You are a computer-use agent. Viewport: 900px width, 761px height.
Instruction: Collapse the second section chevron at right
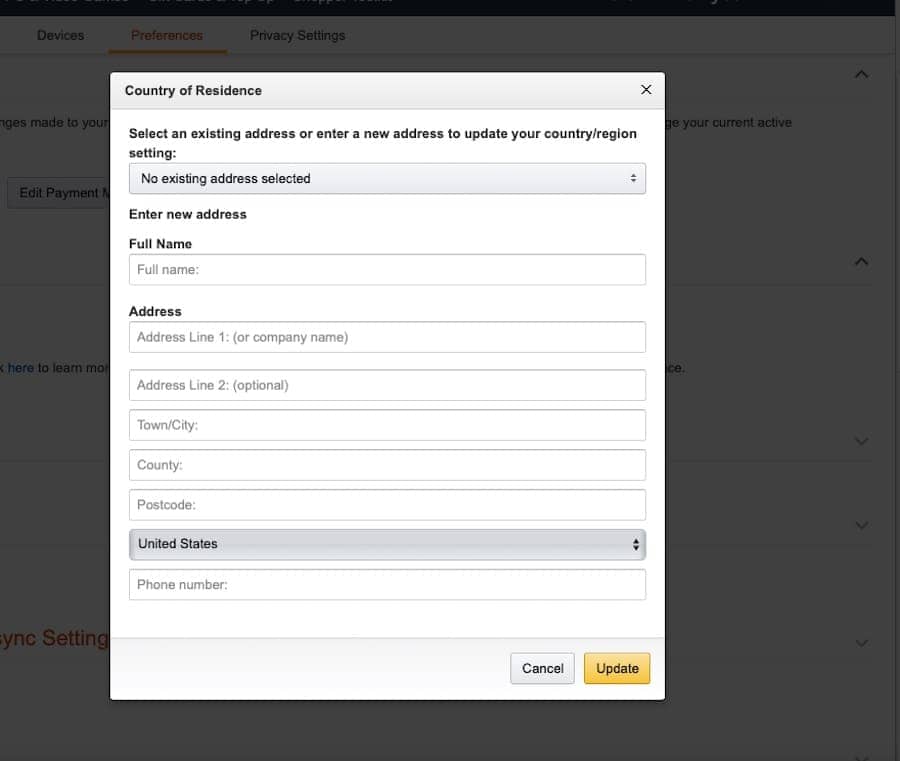coord(861,262)
